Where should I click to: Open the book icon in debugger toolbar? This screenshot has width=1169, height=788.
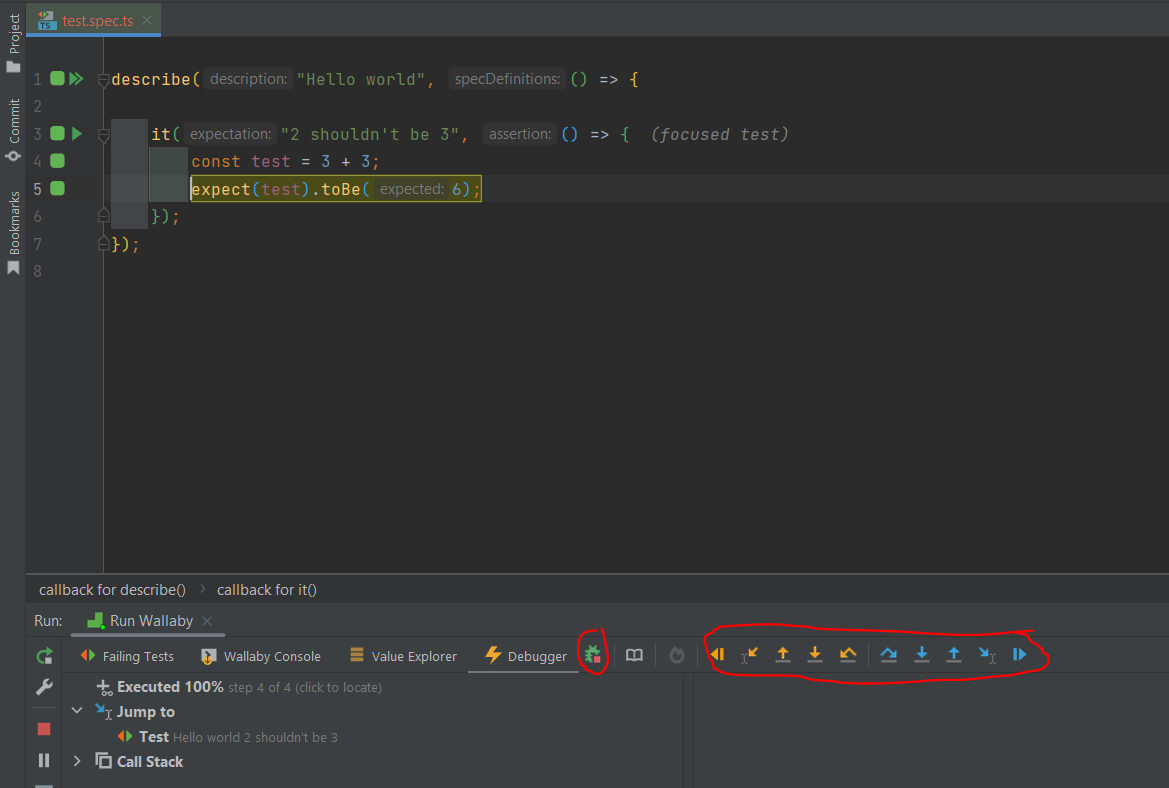click(634, 655)
